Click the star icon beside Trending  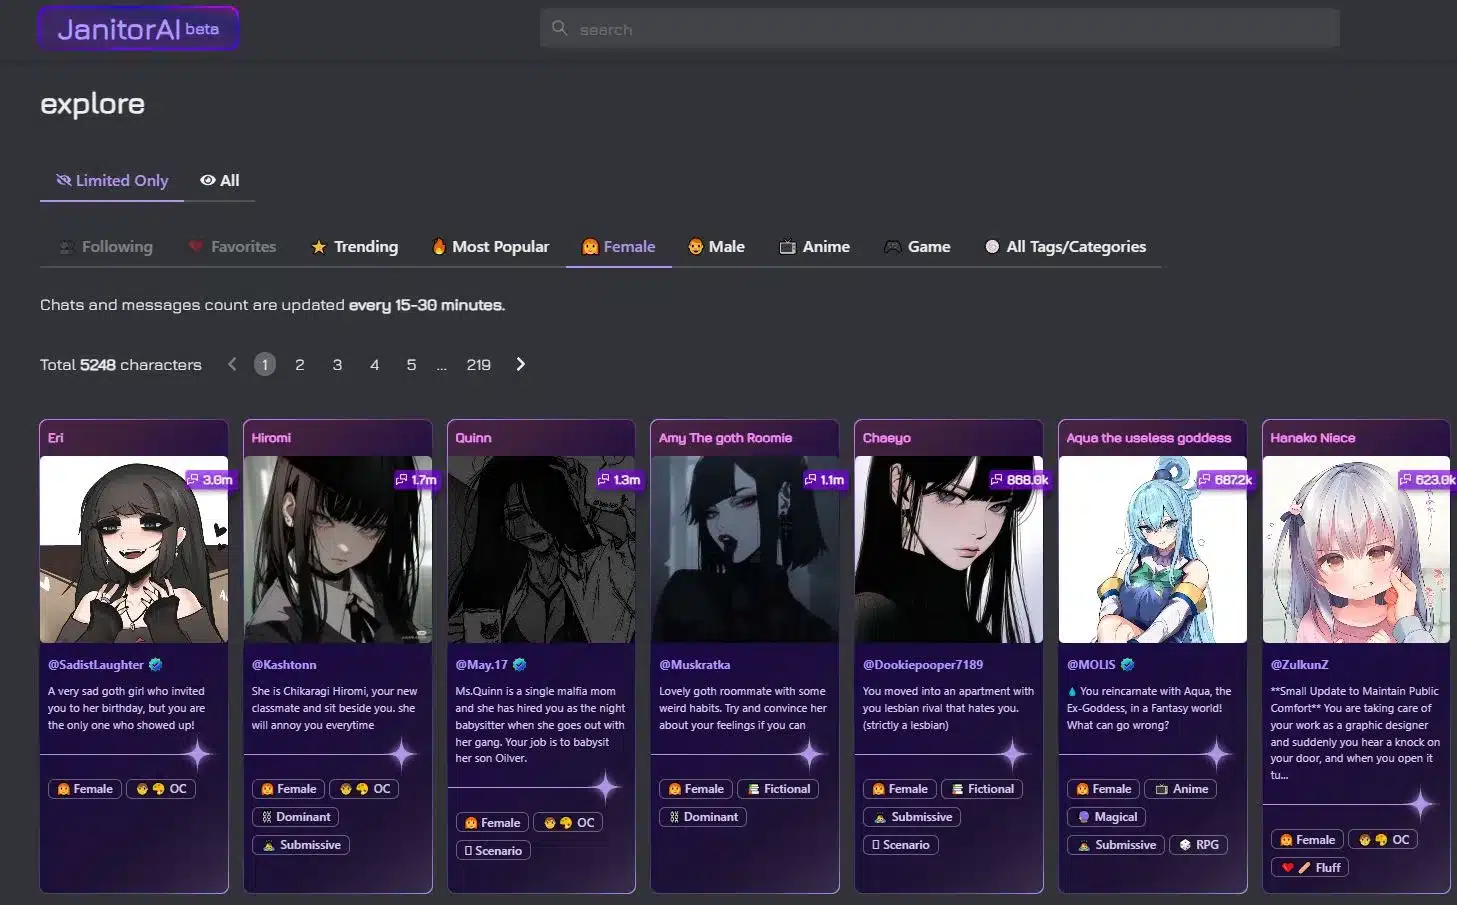click(319, 246)
